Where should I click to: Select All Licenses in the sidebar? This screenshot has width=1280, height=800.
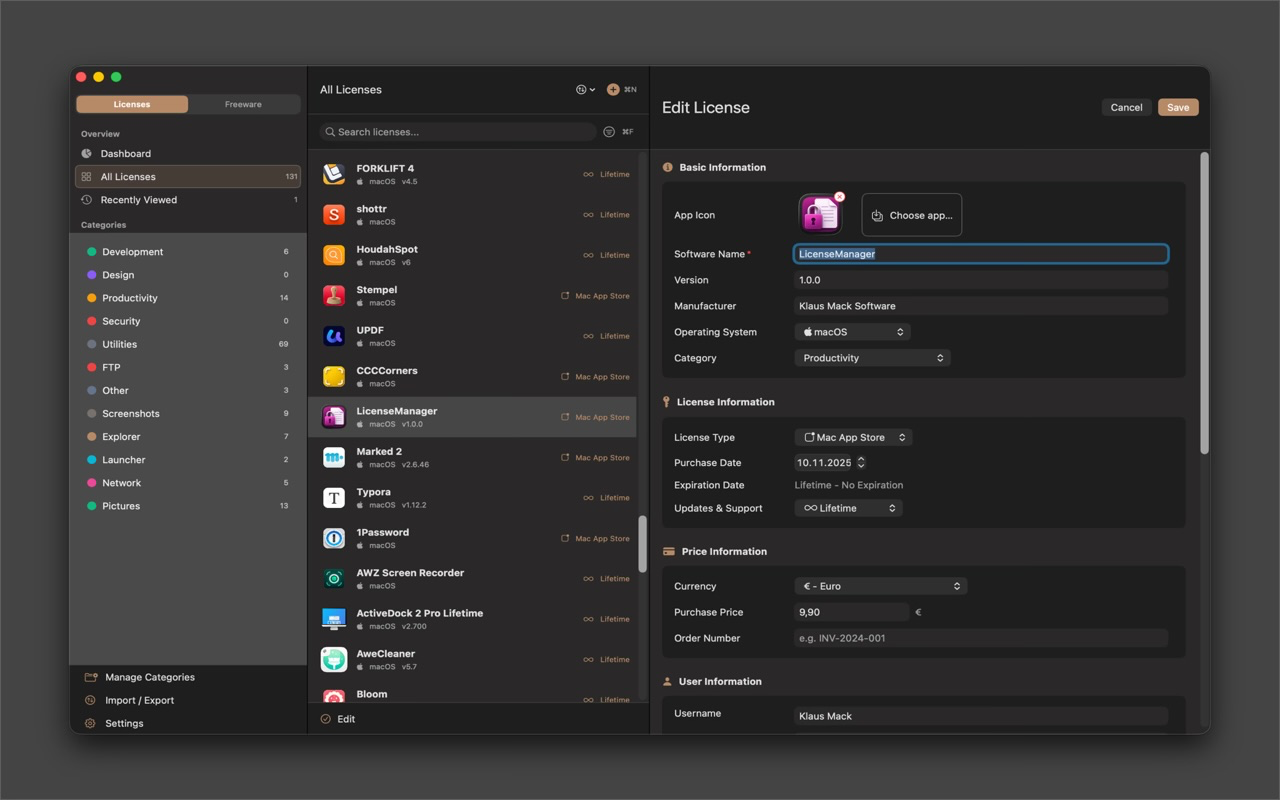tap(188, 177)
